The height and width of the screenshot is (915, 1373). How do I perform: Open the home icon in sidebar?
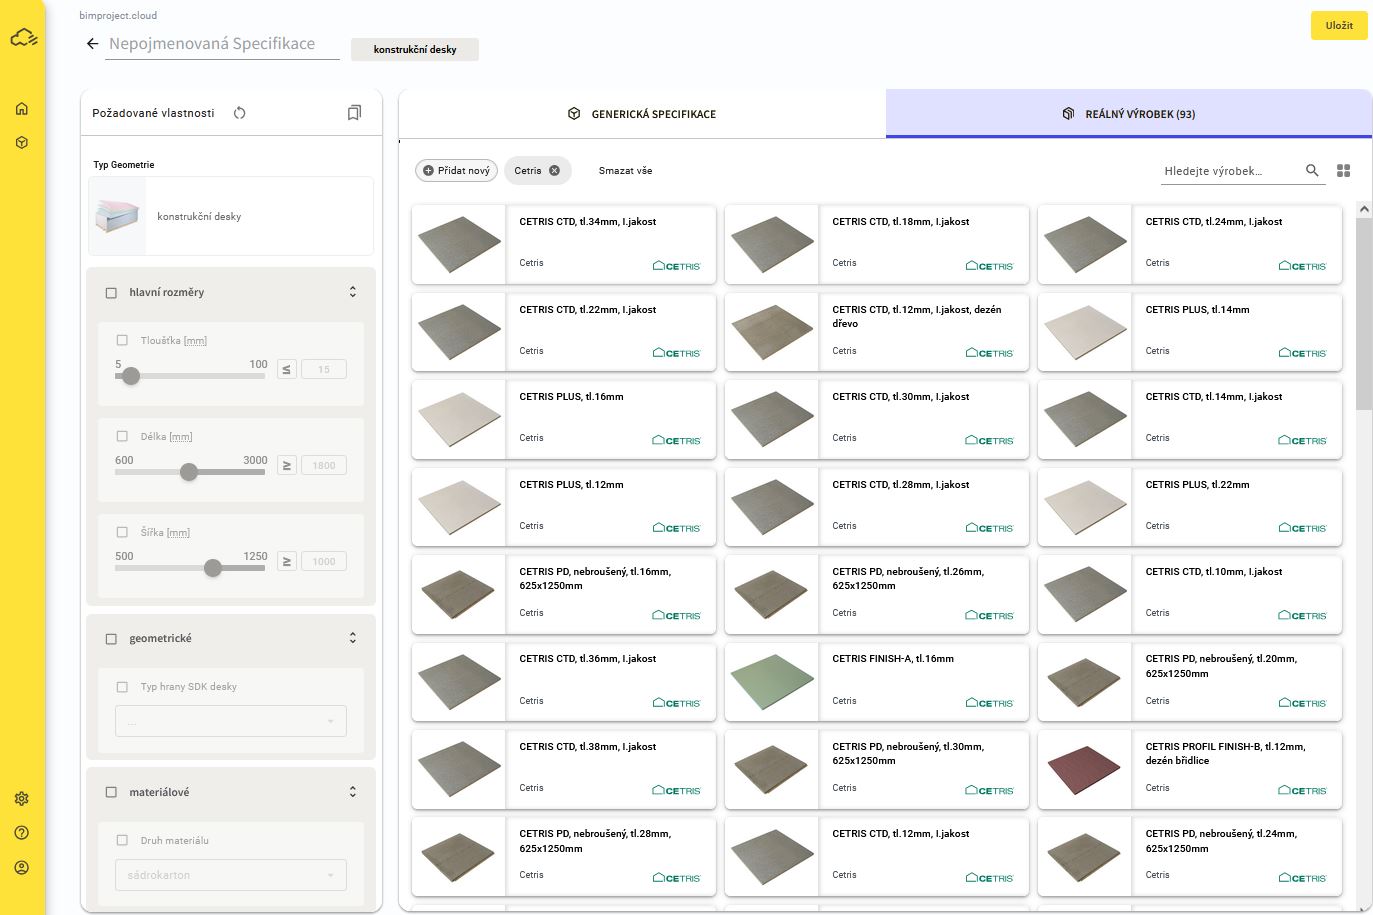coord(22,109)
